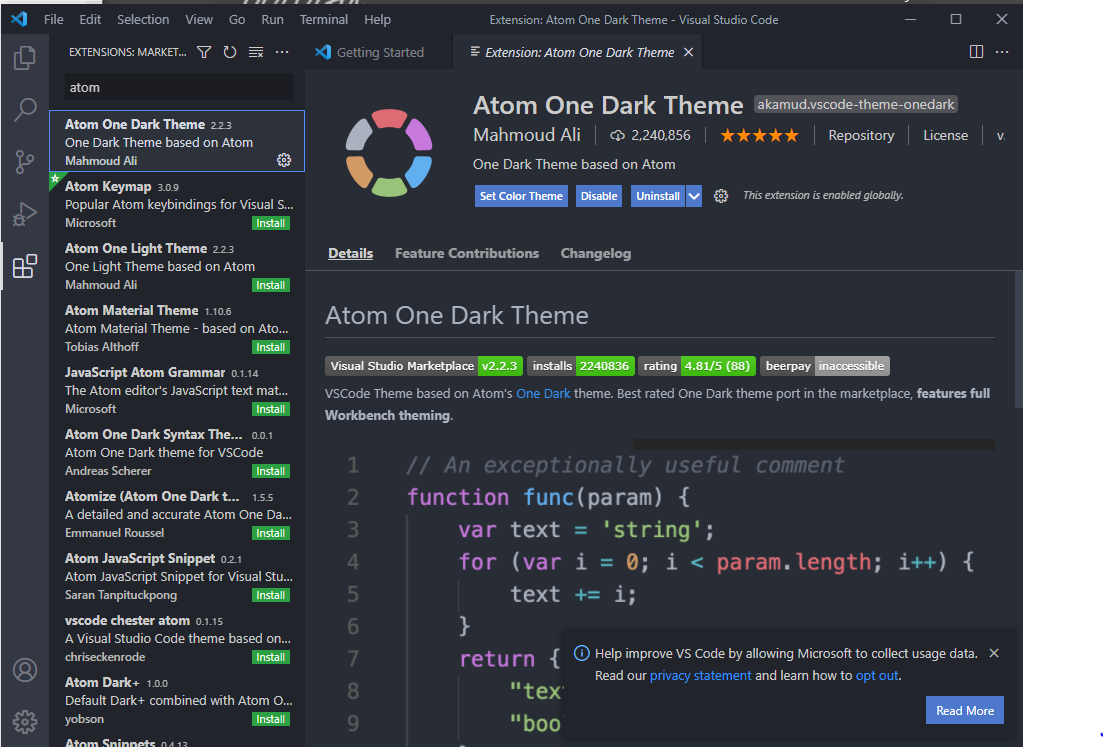Open the Selection menu

coord(143,20)
